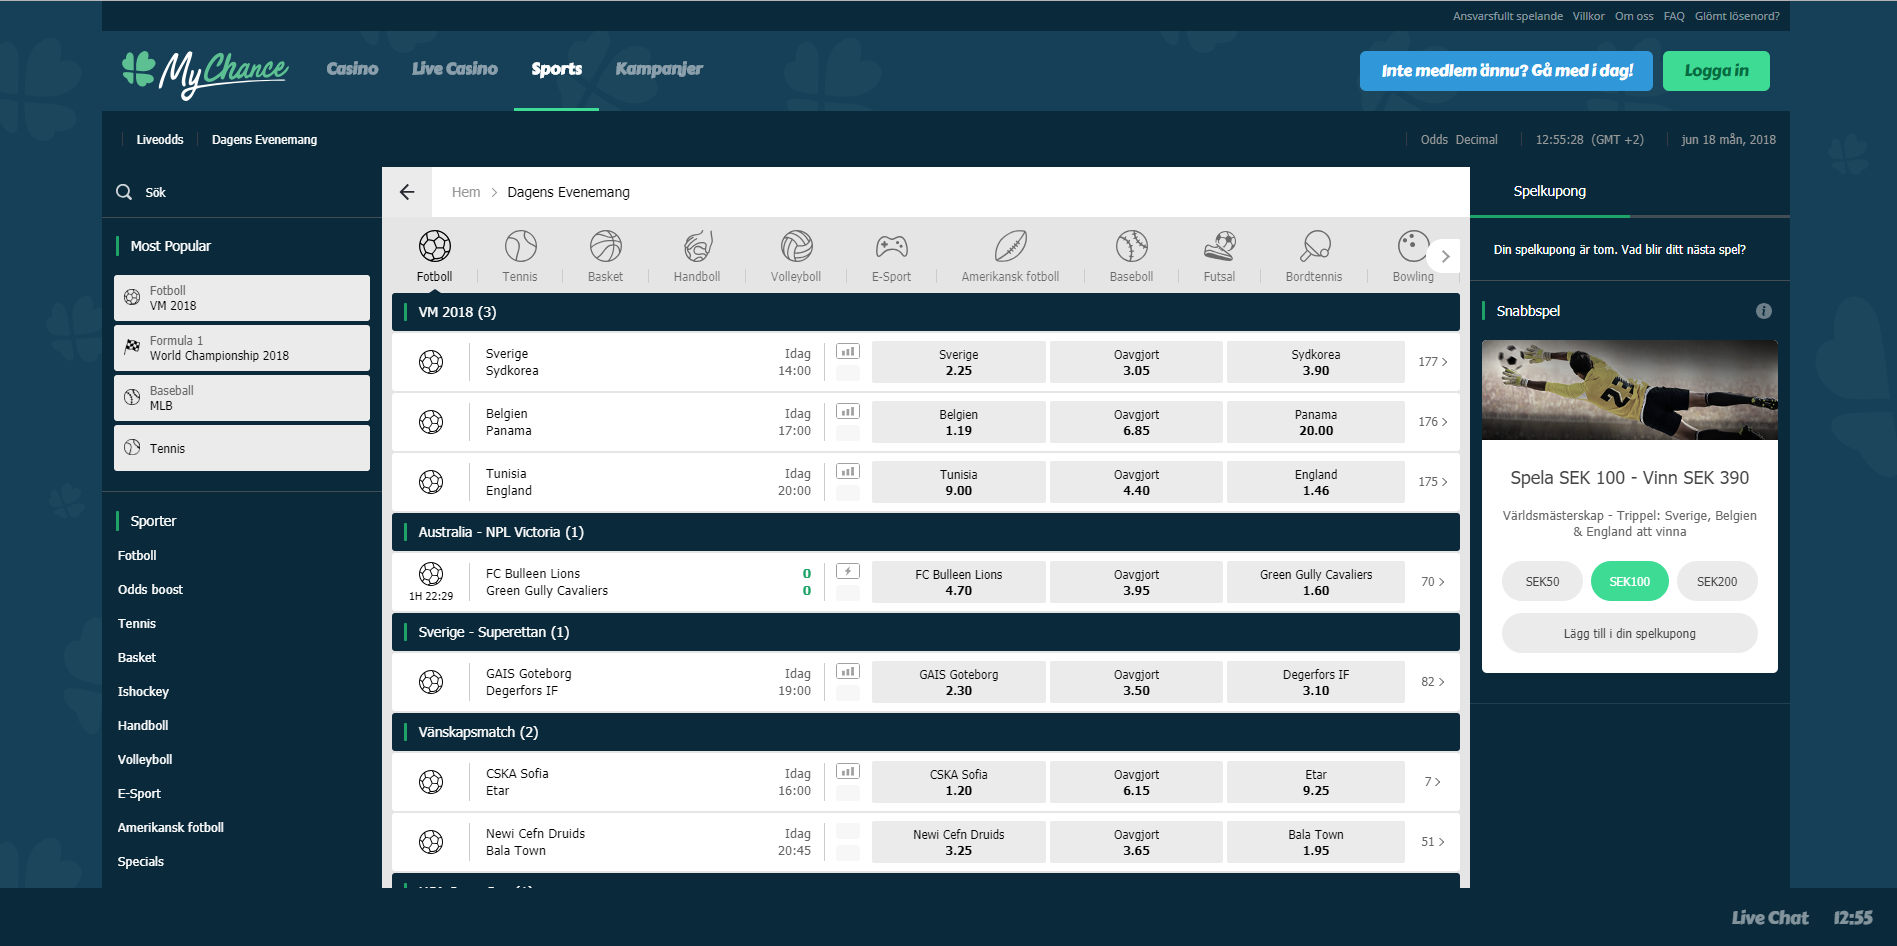Expand 82 more markets for GAIS Goteborg

(1433, 682)
